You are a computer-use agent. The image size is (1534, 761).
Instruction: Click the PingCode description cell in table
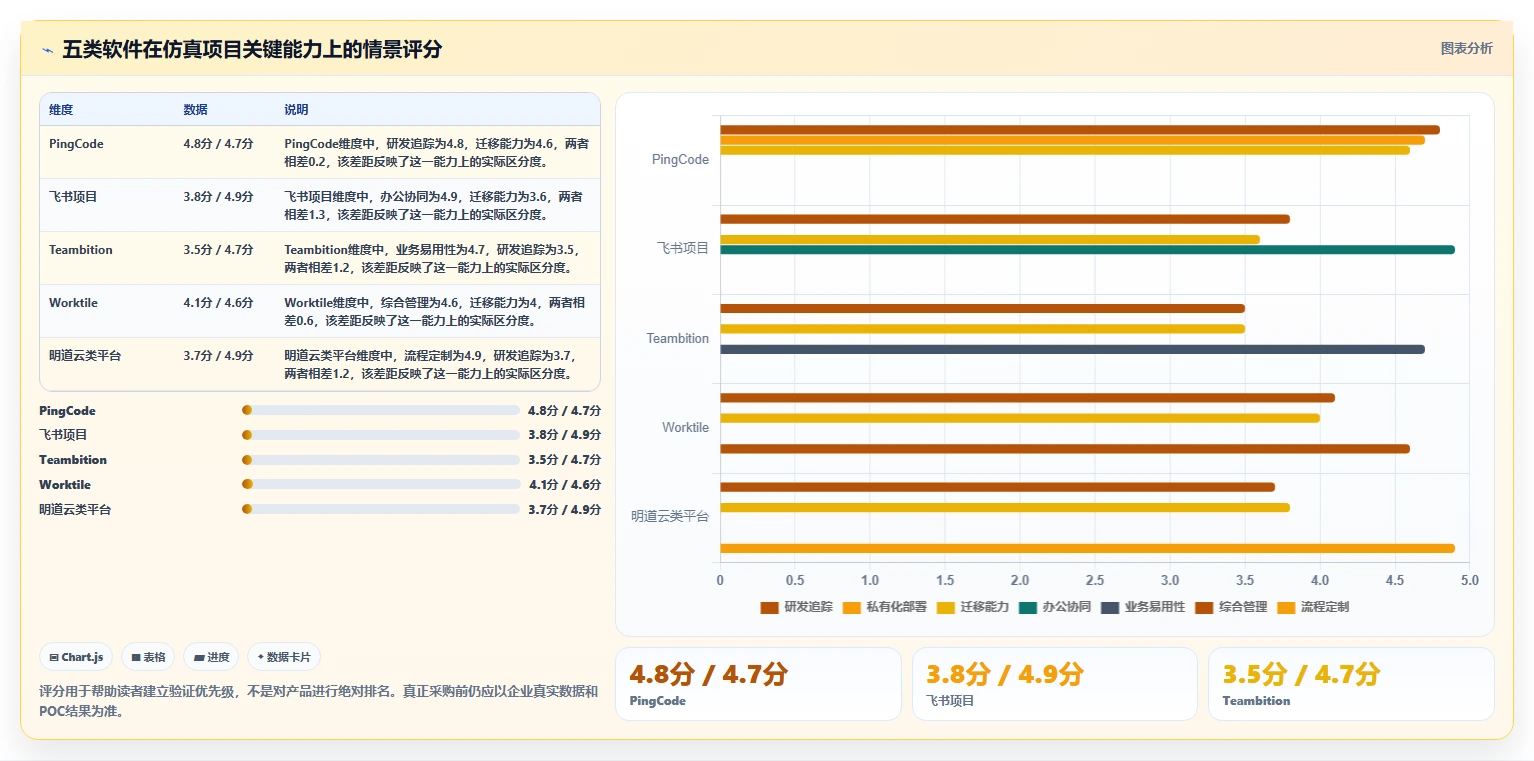coord(436,152)
